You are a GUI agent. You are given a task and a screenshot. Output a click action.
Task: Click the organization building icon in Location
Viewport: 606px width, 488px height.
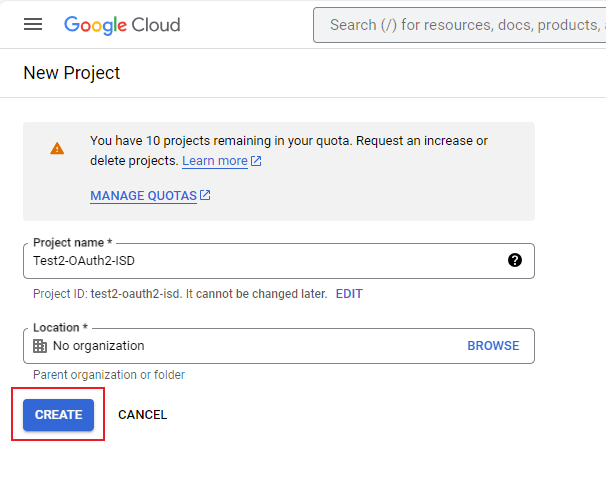(40, 346)
